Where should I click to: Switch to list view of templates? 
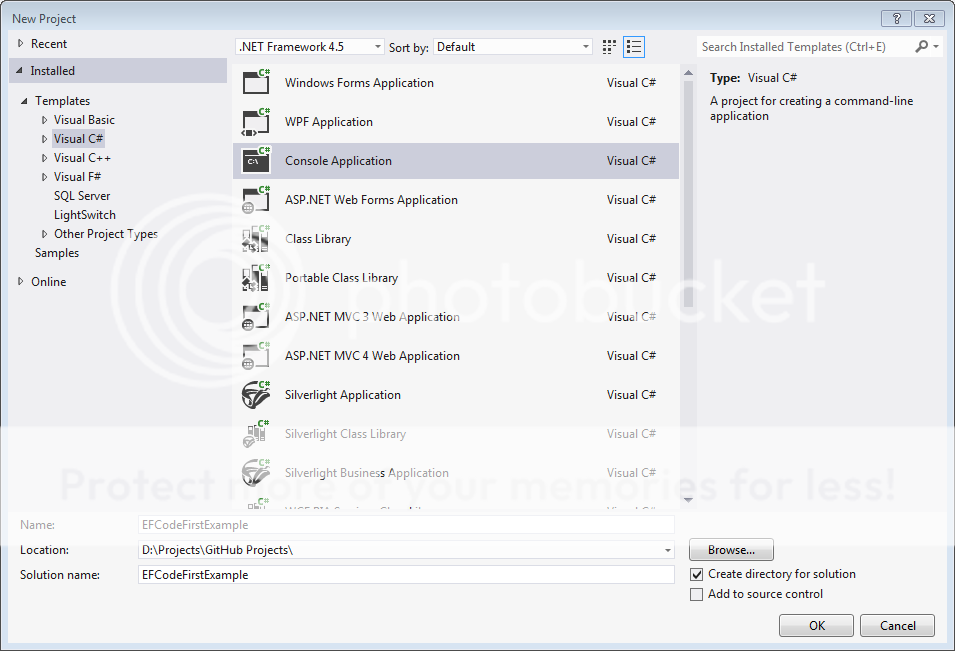pos(633,46)
